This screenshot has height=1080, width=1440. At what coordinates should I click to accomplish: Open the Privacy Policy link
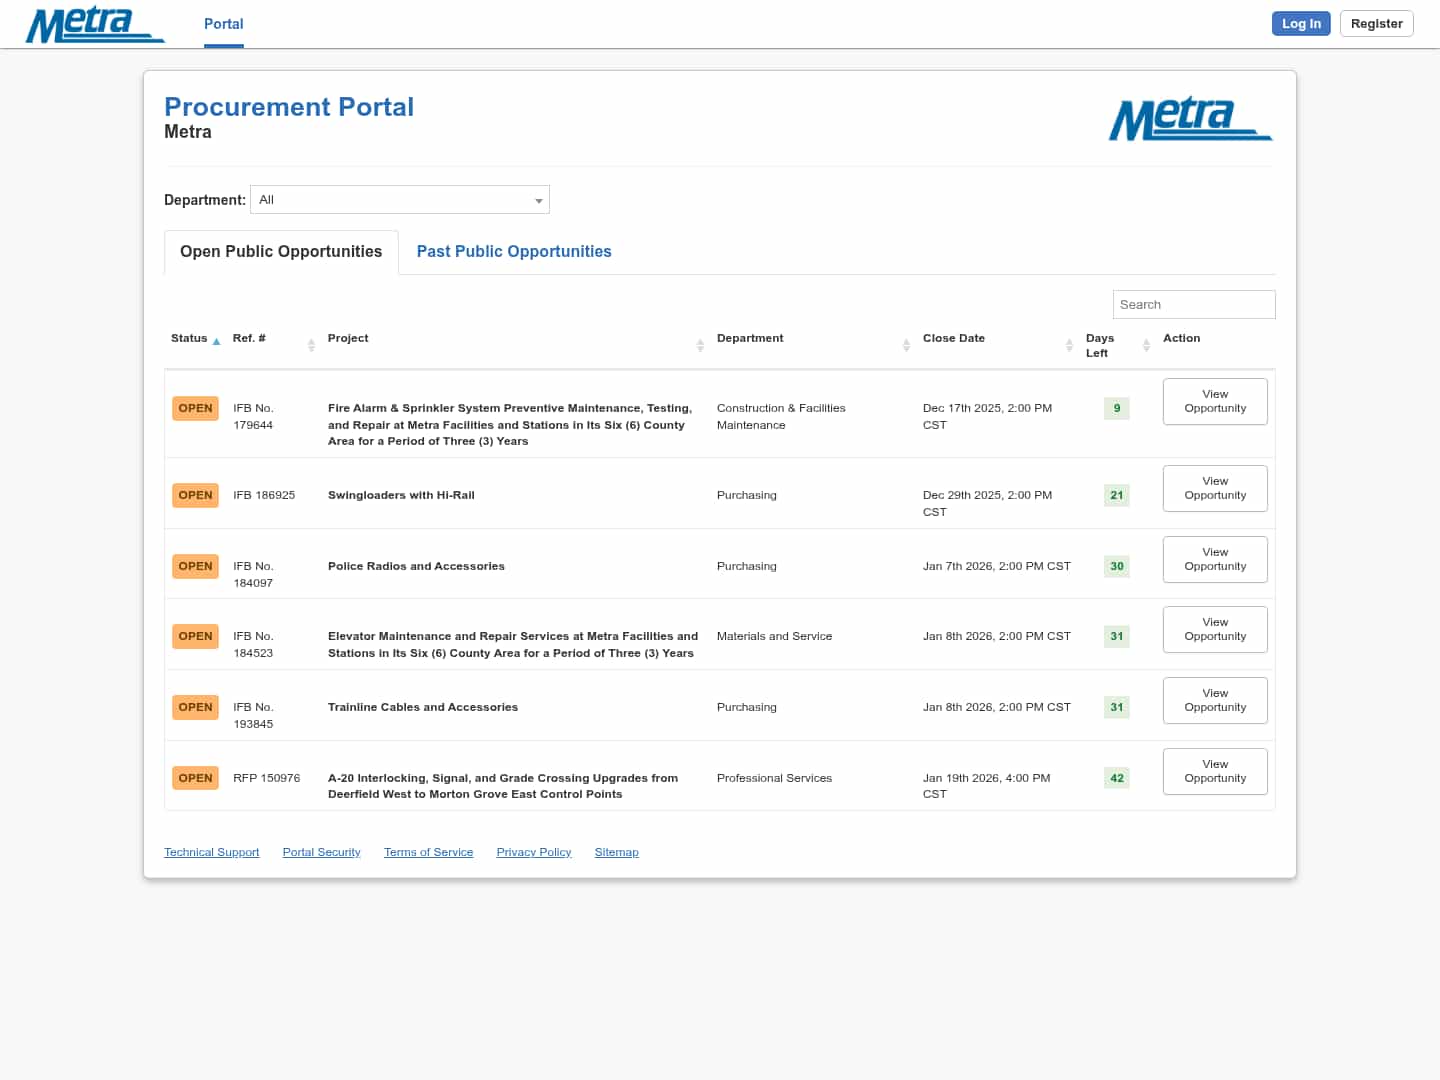(533, 853)
